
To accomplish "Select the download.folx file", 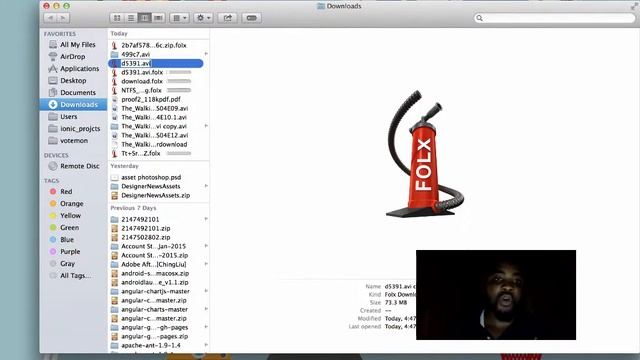I will tap(142, 81).
